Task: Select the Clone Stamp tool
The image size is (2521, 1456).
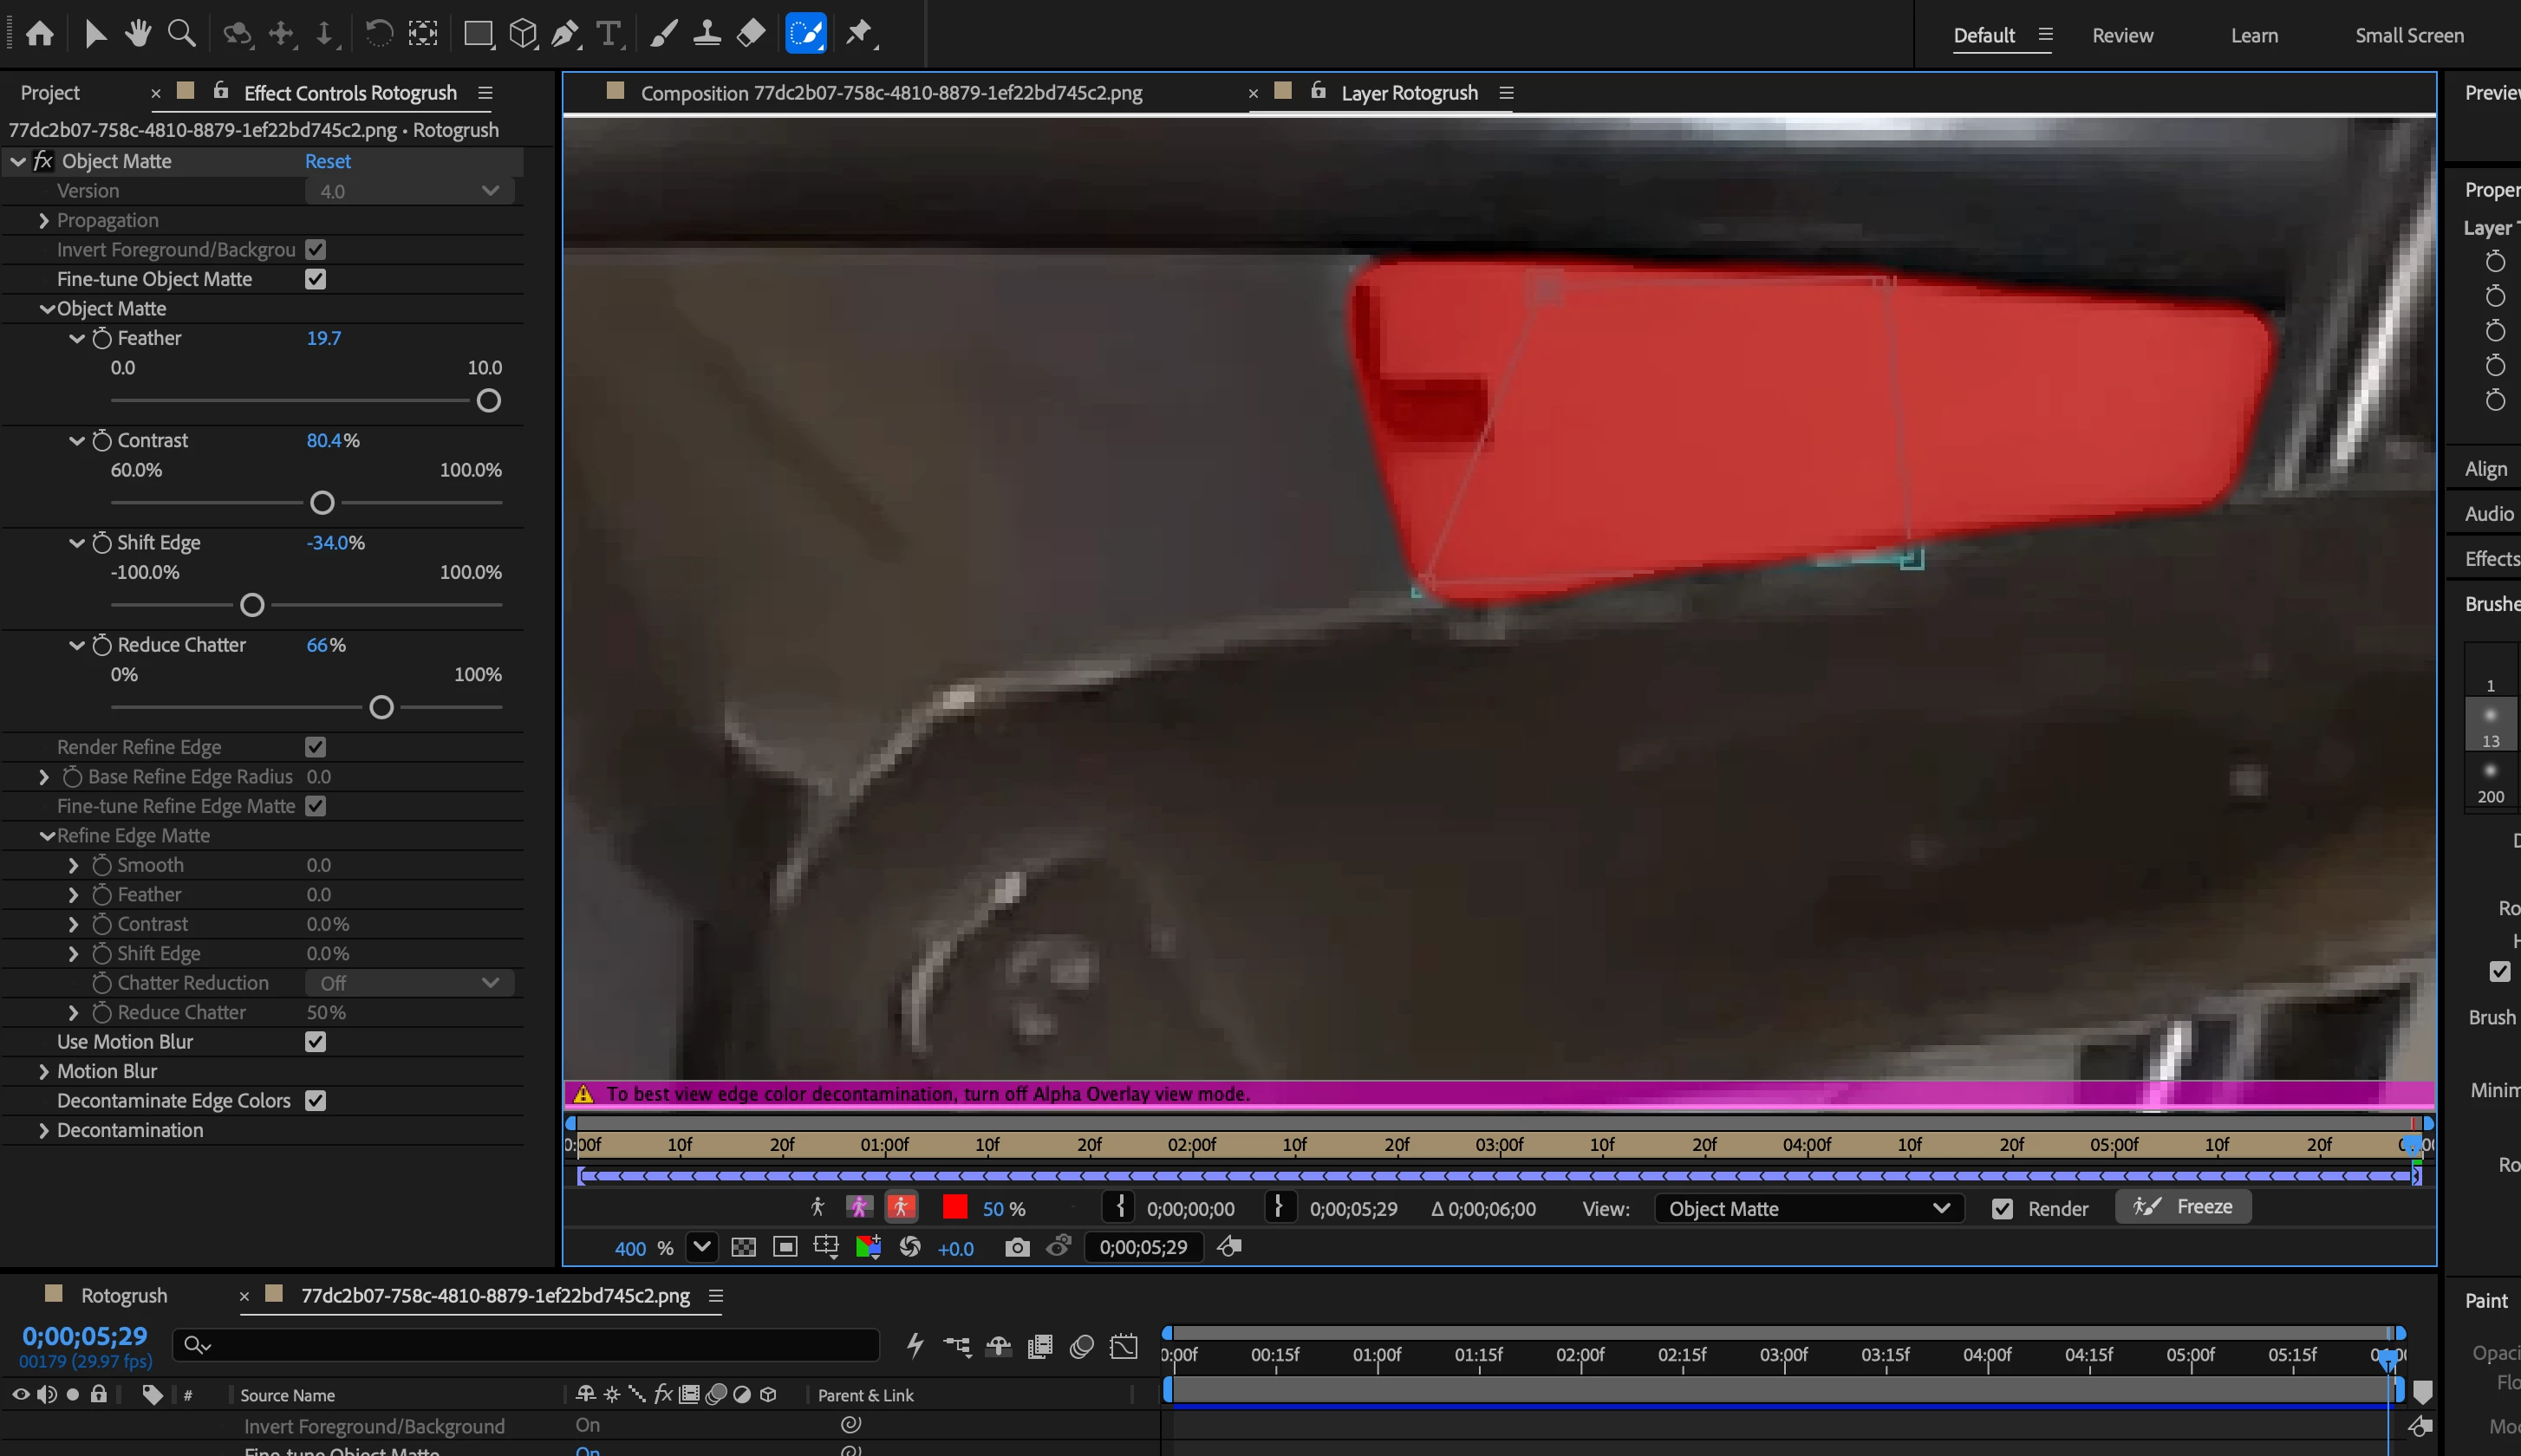Action: (707, 33)
